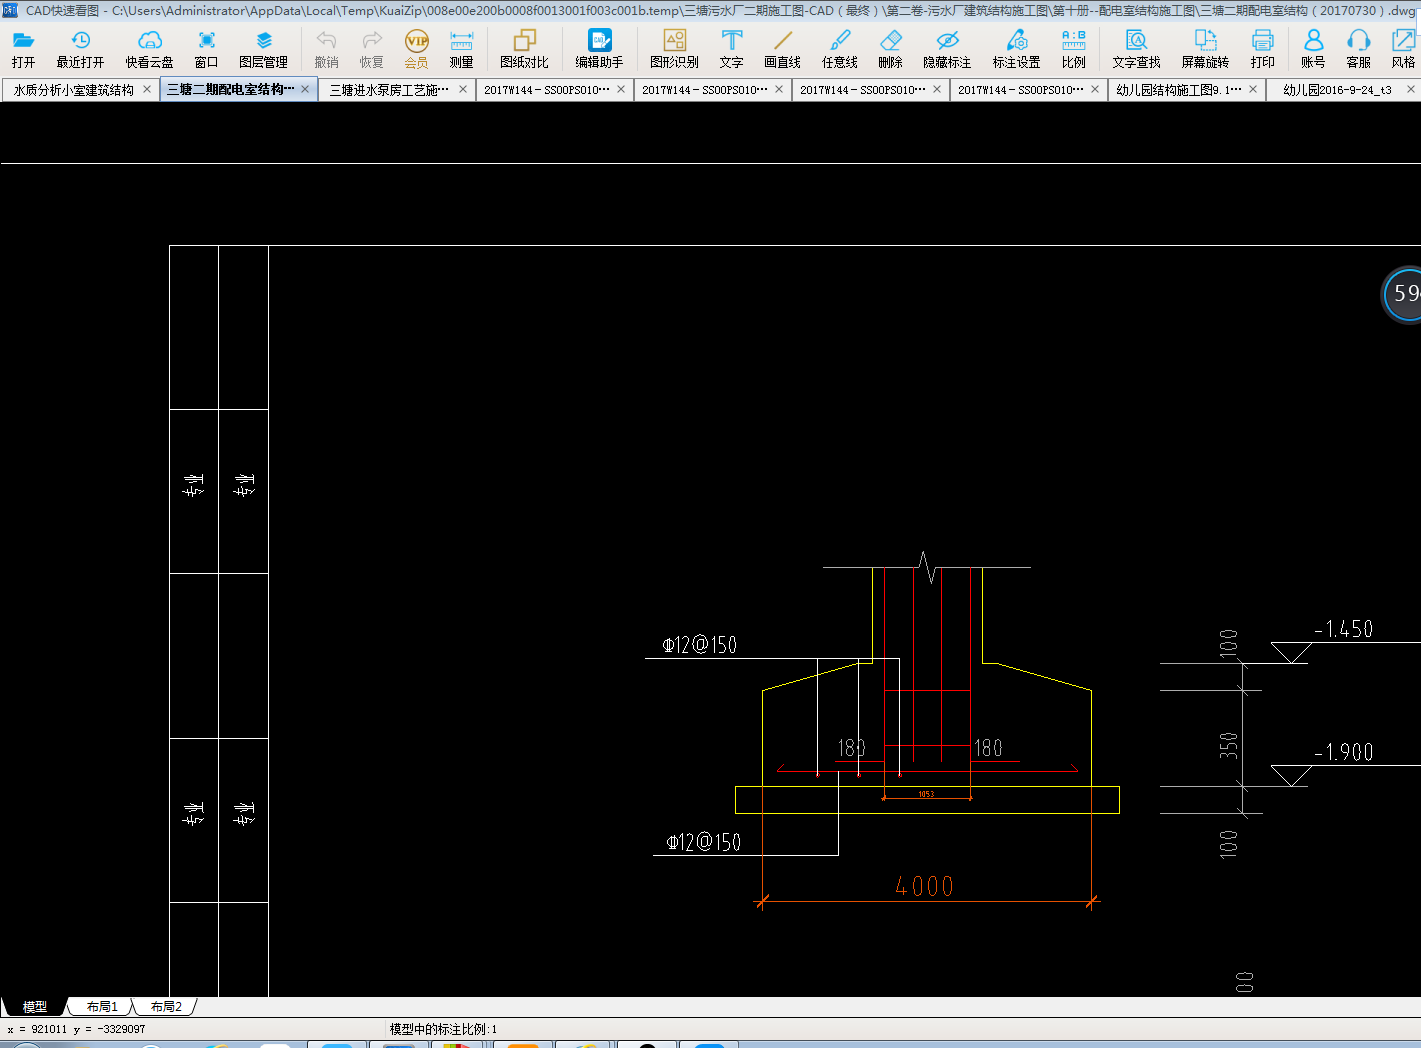The image size is (1421, 1048).
Task: Switch to 布局2 layout tab
Action: pyautogui.click(x=166, y=1007)
